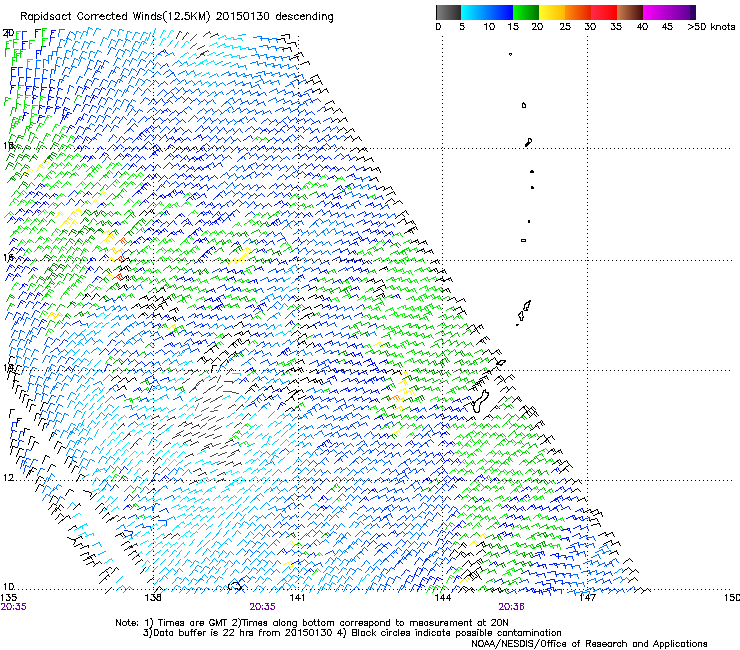Click the purple '20:35' time between 138 and 141
The height and width of the screenshot is (650, 740).
coord(262,607)
